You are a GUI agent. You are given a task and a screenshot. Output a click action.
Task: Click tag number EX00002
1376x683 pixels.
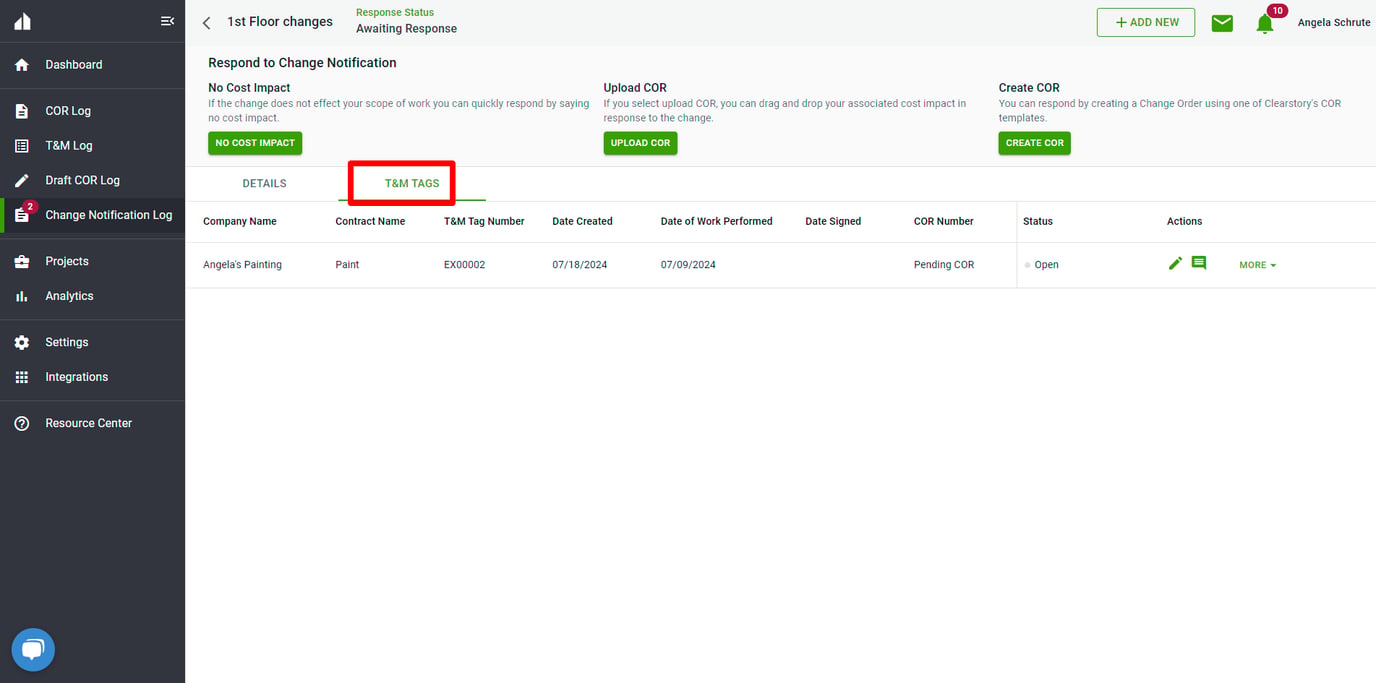(x=464, y=265)
